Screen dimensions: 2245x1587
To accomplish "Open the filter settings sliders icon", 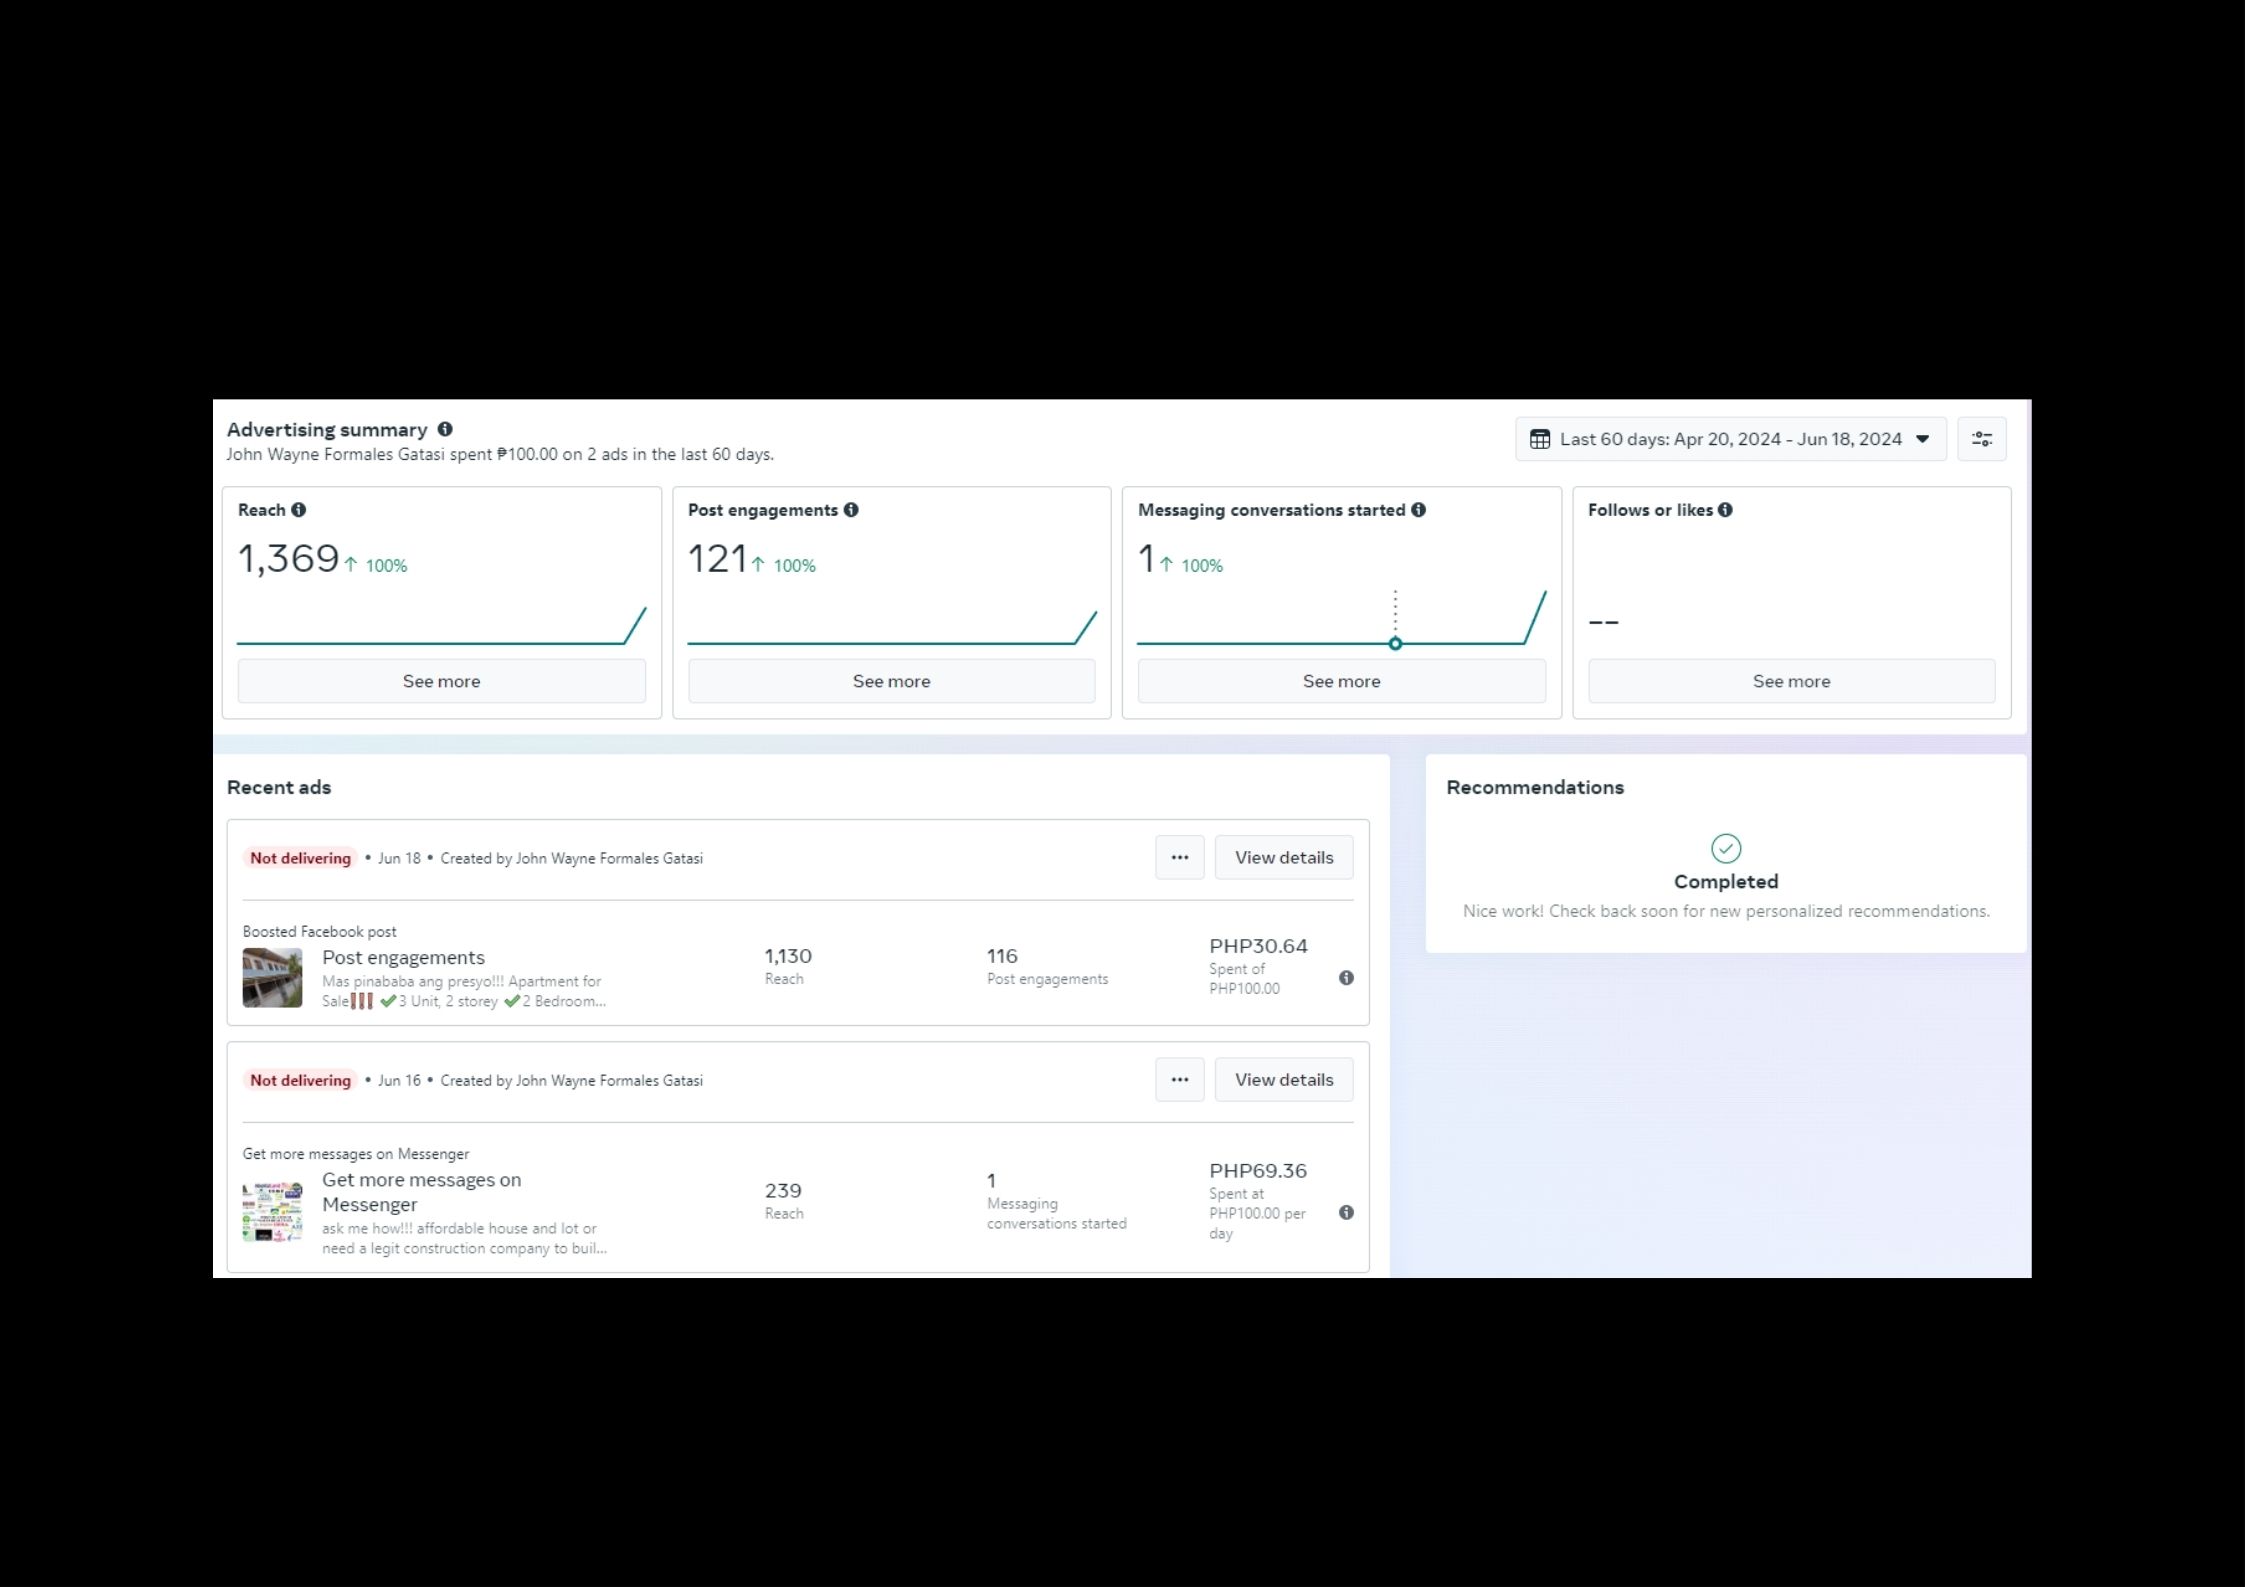I will [x=1981, y=439].
